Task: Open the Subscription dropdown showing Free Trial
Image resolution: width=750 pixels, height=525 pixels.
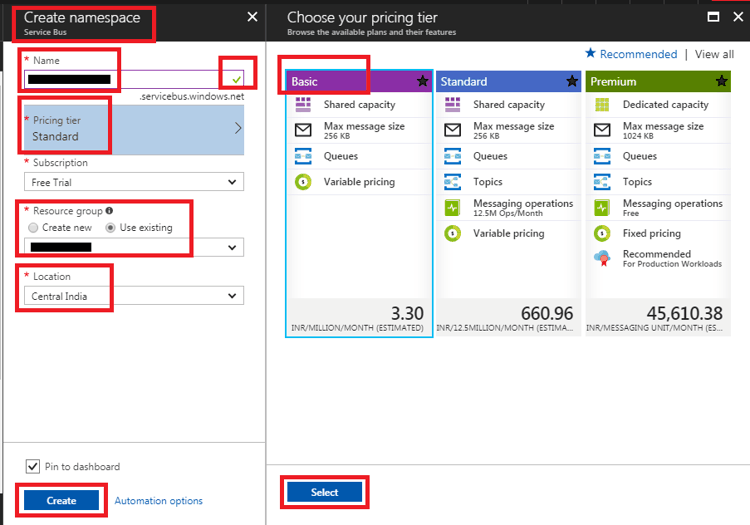Action: point(133,182)
